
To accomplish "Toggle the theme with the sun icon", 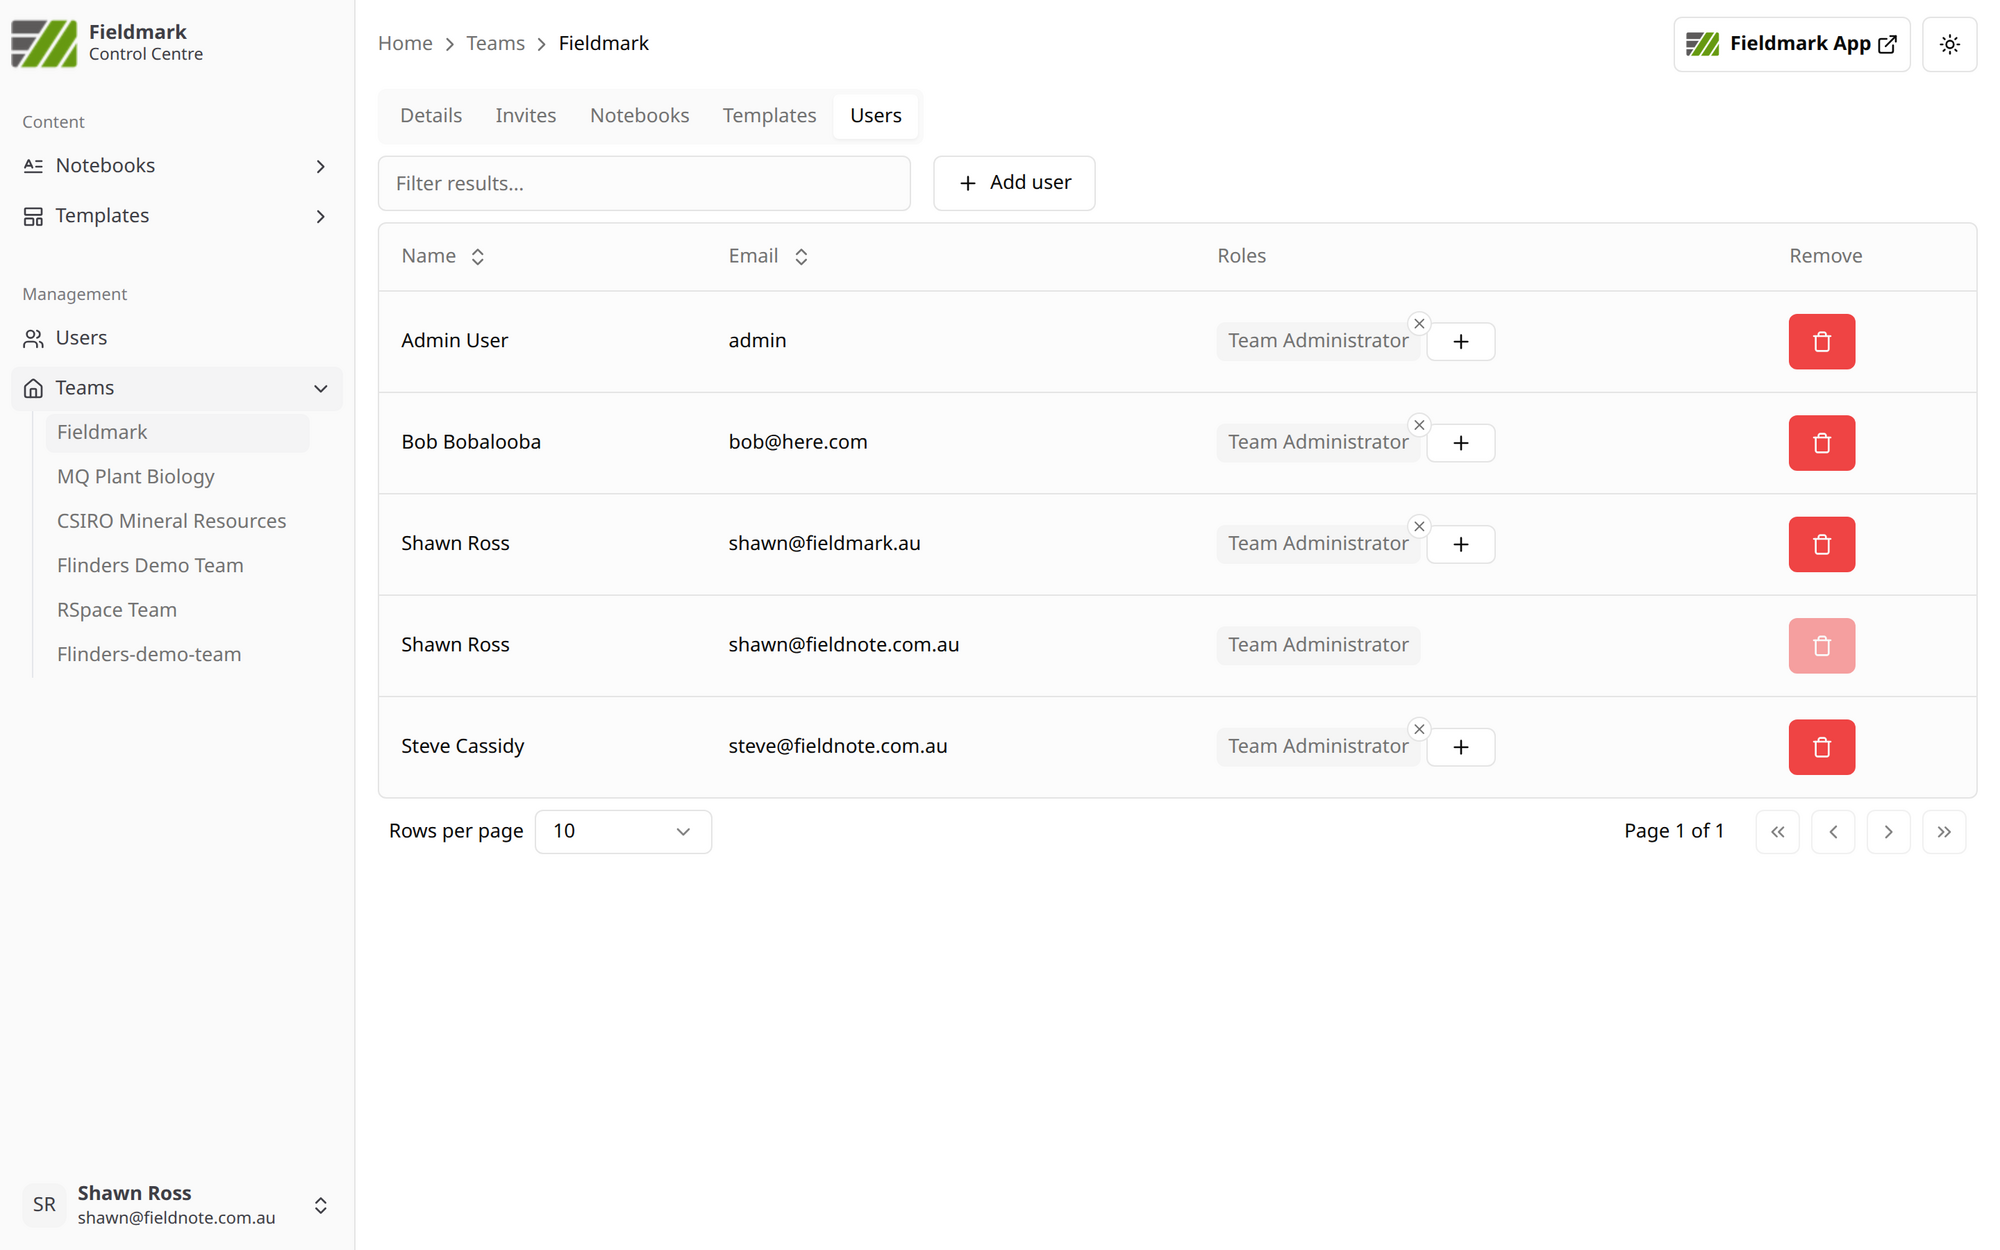I will (x=1949, y=44).
